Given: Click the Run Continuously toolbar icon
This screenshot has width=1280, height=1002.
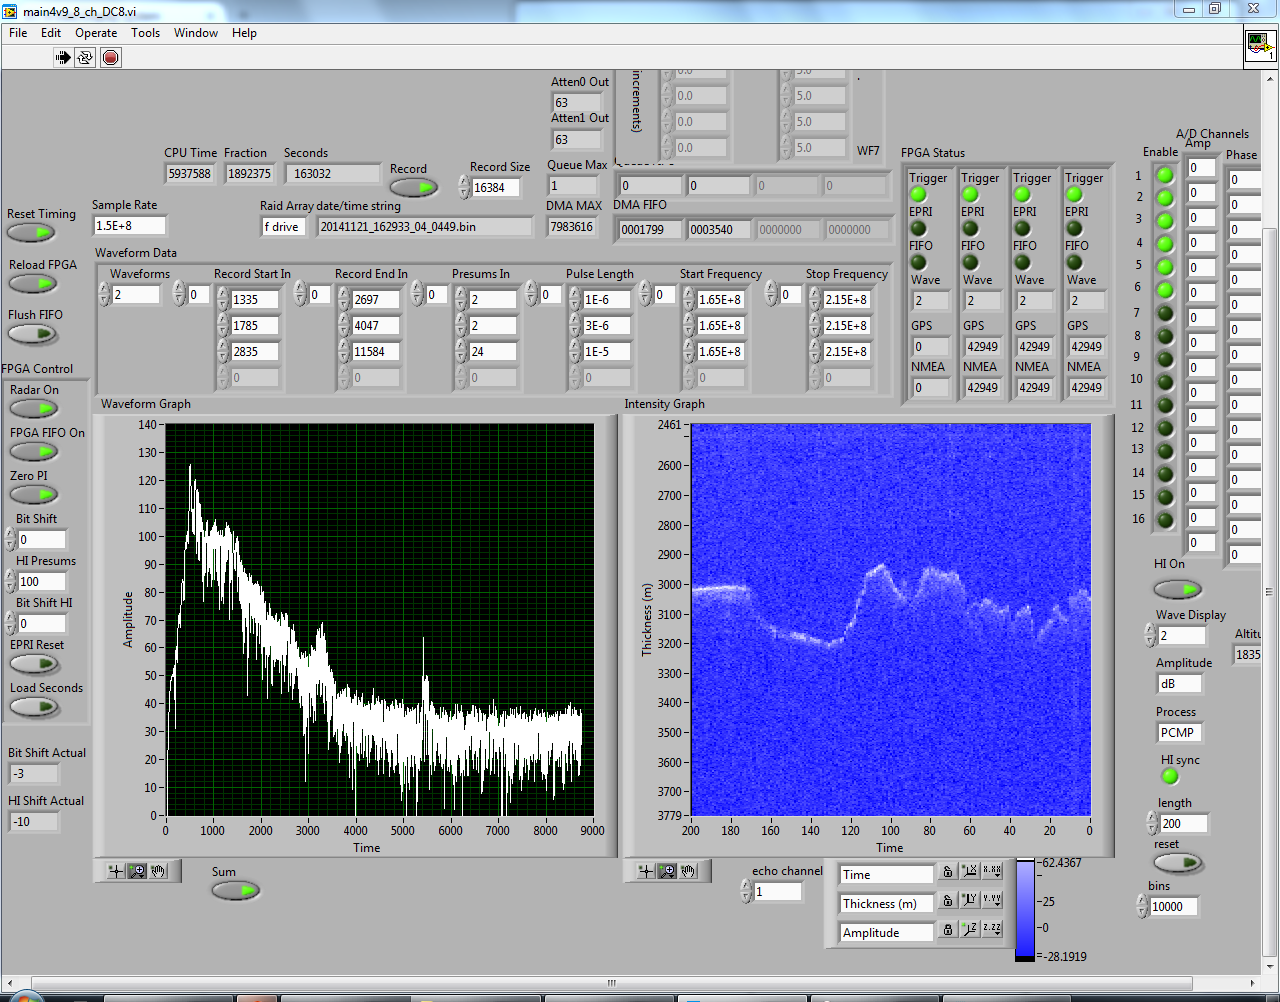Looking at the screenshot, I should [x=86, y=58].
